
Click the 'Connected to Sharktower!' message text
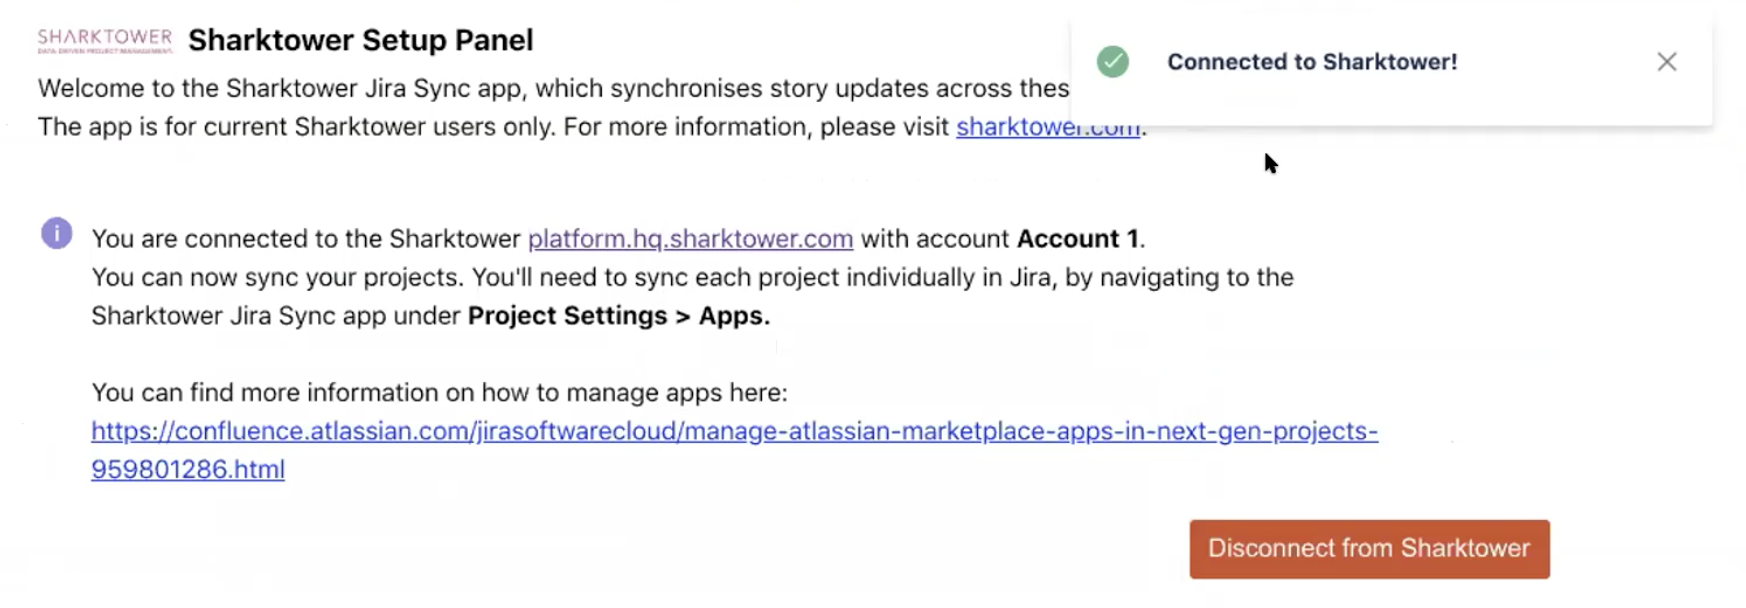(1312, 62)
